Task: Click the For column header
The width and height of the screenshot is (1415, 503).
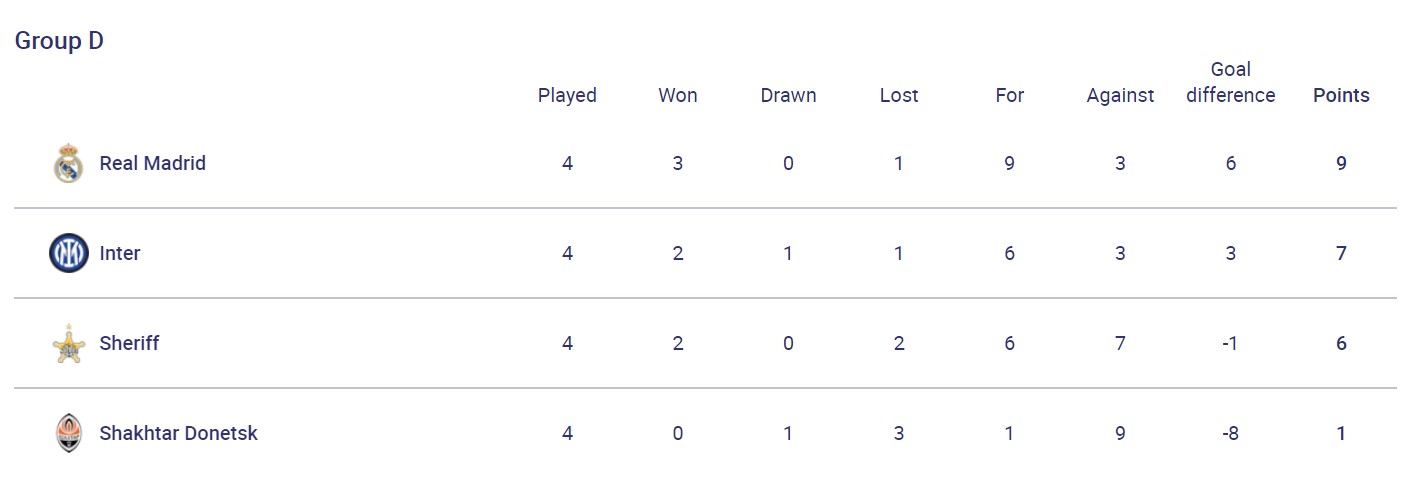Action: pyautogui.click(x=1009, y=95)
